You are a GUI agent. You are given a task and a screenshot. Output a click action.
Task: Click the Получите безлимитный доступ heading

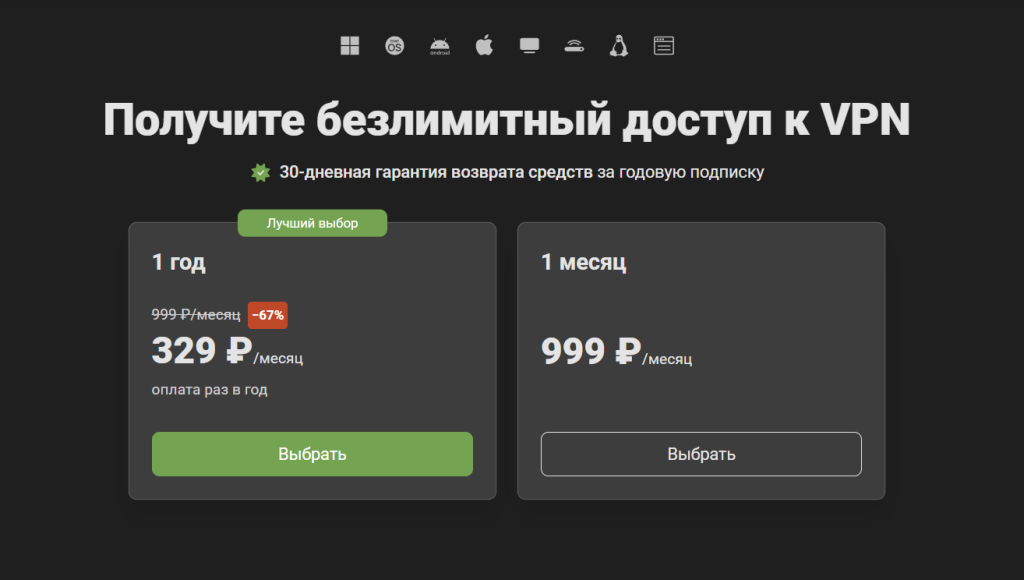pyautogui.click(x=507, y=120)
